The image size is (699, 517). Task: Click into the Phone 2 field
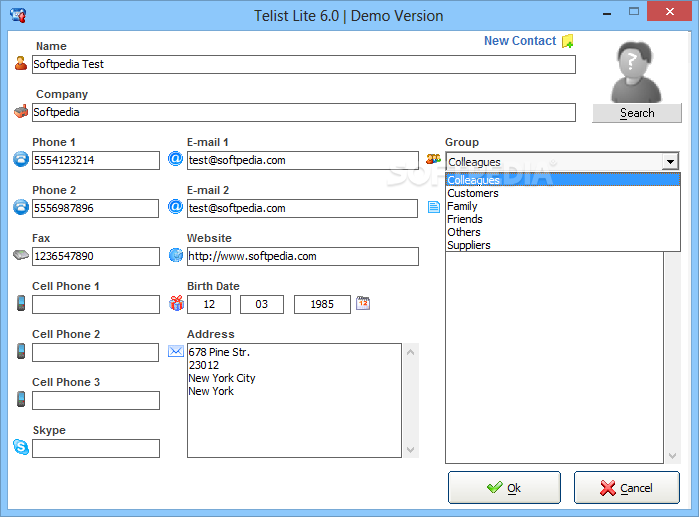coord(95,208)
